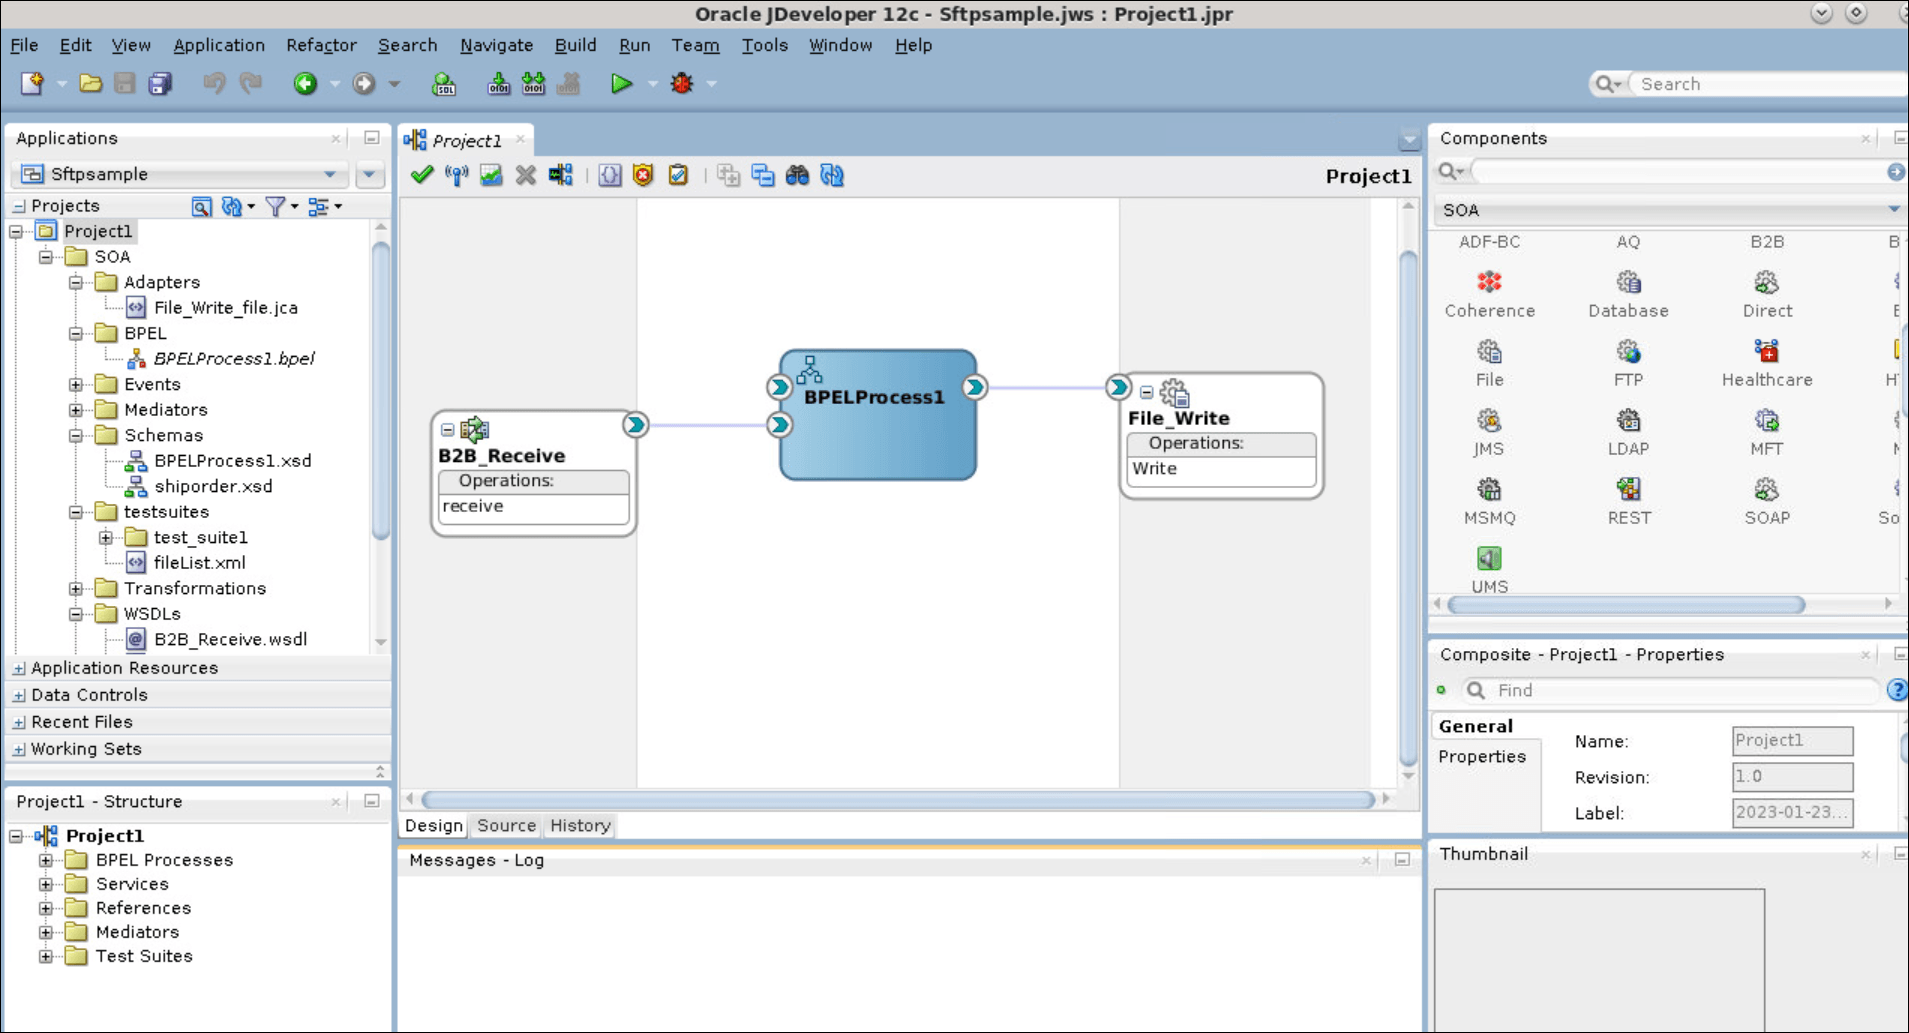
Task: Collapse the Adapters folder in Projects tree
Action: pos(76,282)
